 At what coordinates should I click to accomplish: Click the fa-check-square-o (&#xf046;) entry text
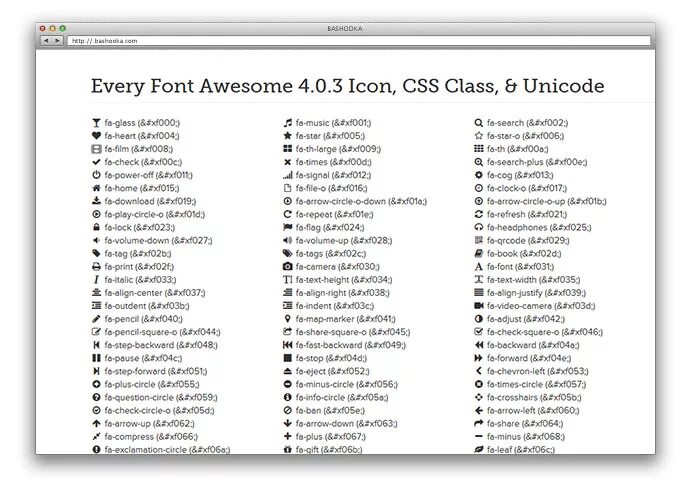(544, 332)
